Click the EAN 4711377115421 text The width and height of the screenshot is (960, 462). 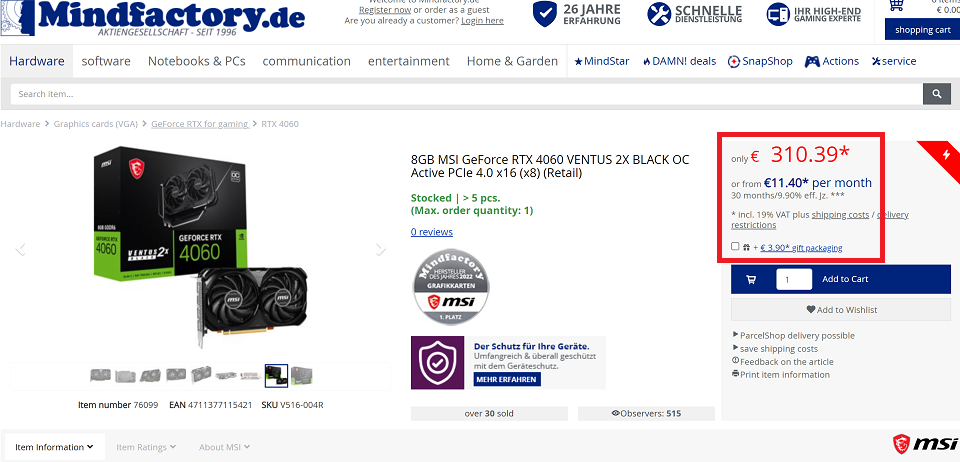tap(211, 404)
